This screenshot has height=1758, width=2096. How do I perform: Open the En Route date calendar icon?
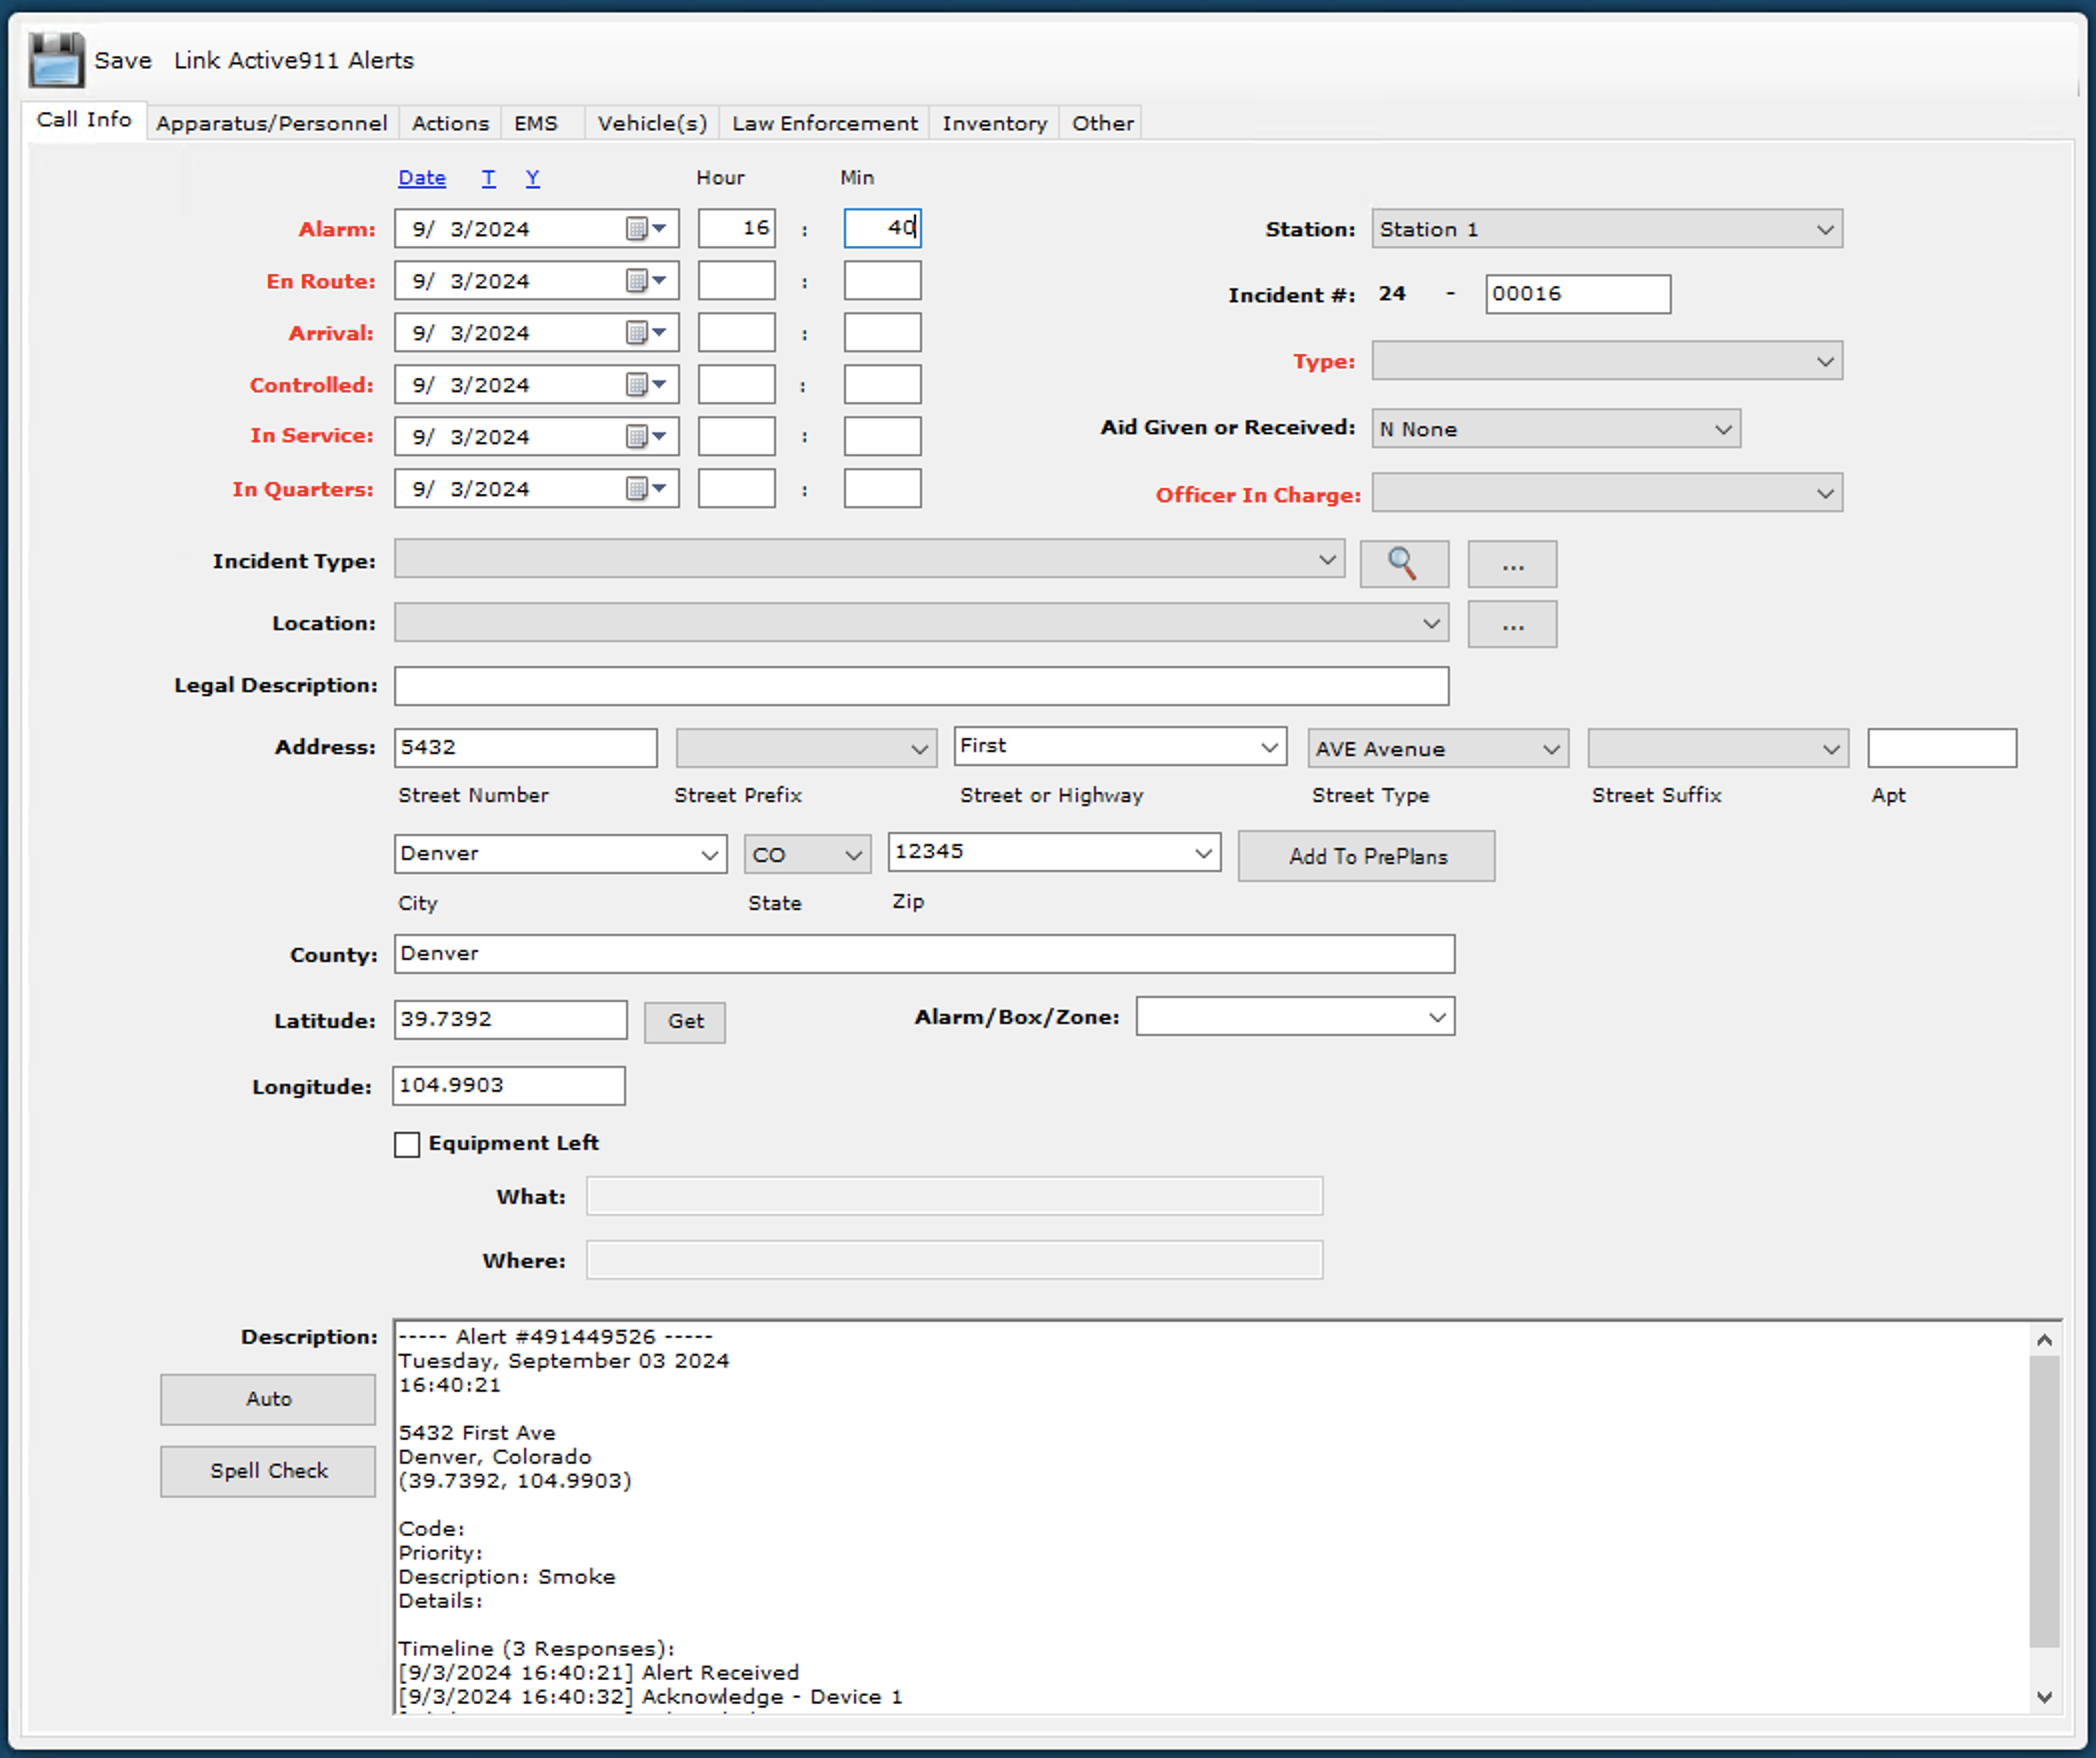coord(637,281)
